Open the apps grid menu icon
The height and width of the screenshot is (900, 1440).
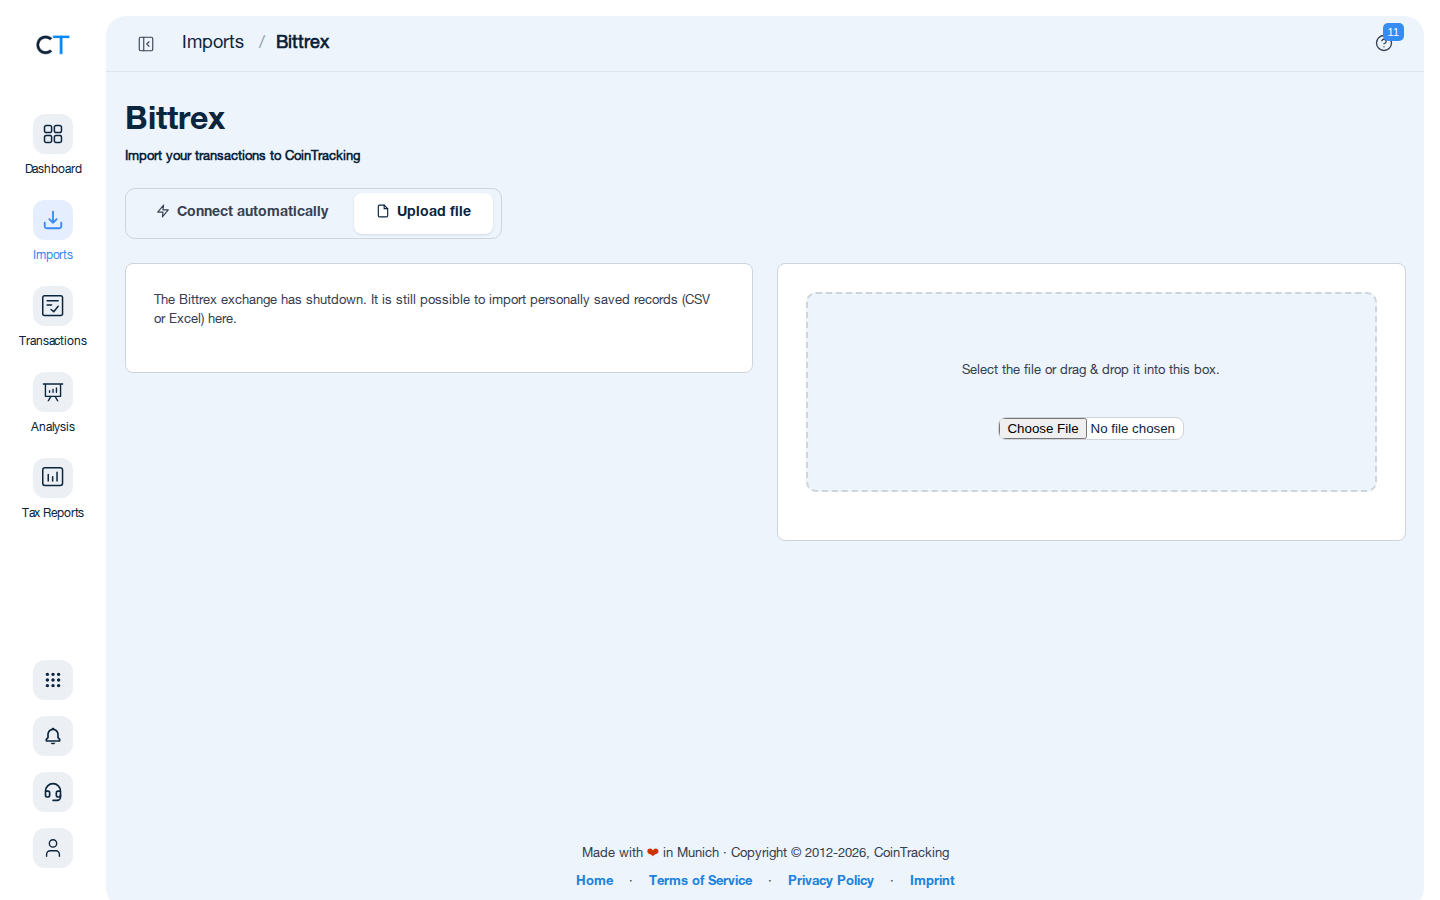pyautogui.click(x=53, y=680)
